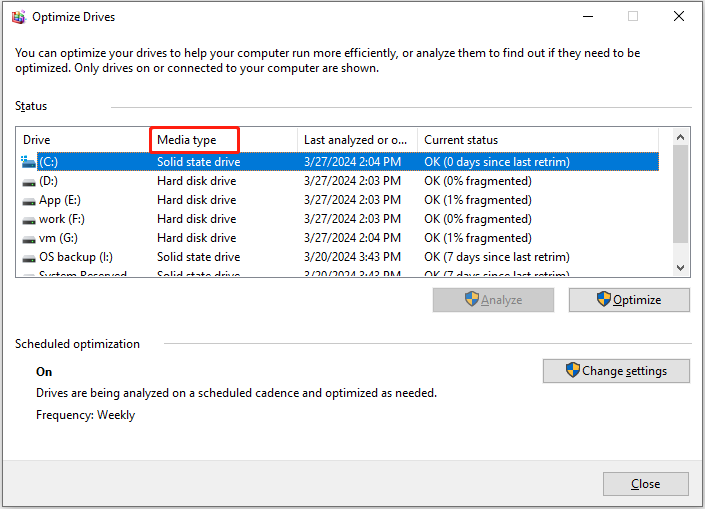Select the OS backup (I:) drive
The width and height of the screenshot is (705, 509).
click(339, 257)
